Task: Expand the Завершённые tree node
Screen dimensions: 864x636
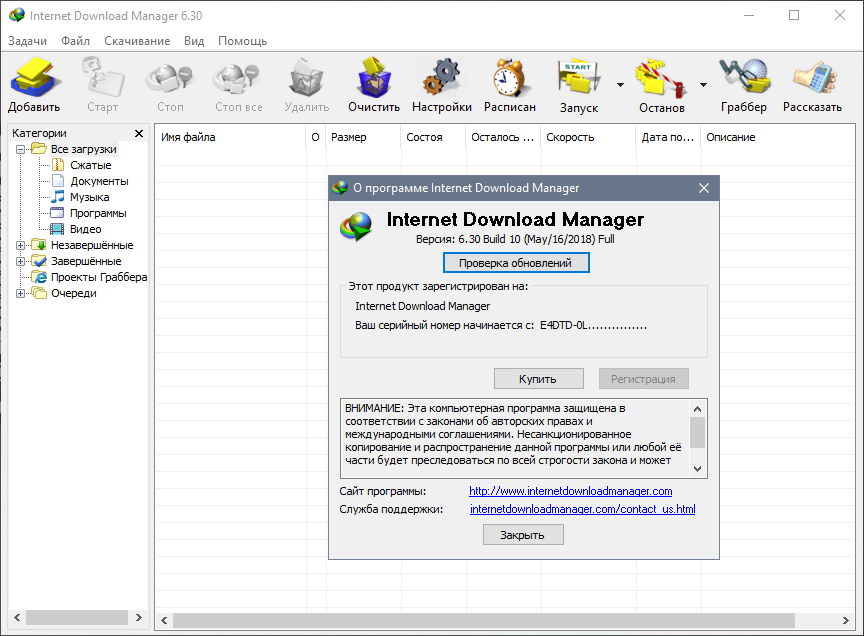Action: click(x=20, y=261)
